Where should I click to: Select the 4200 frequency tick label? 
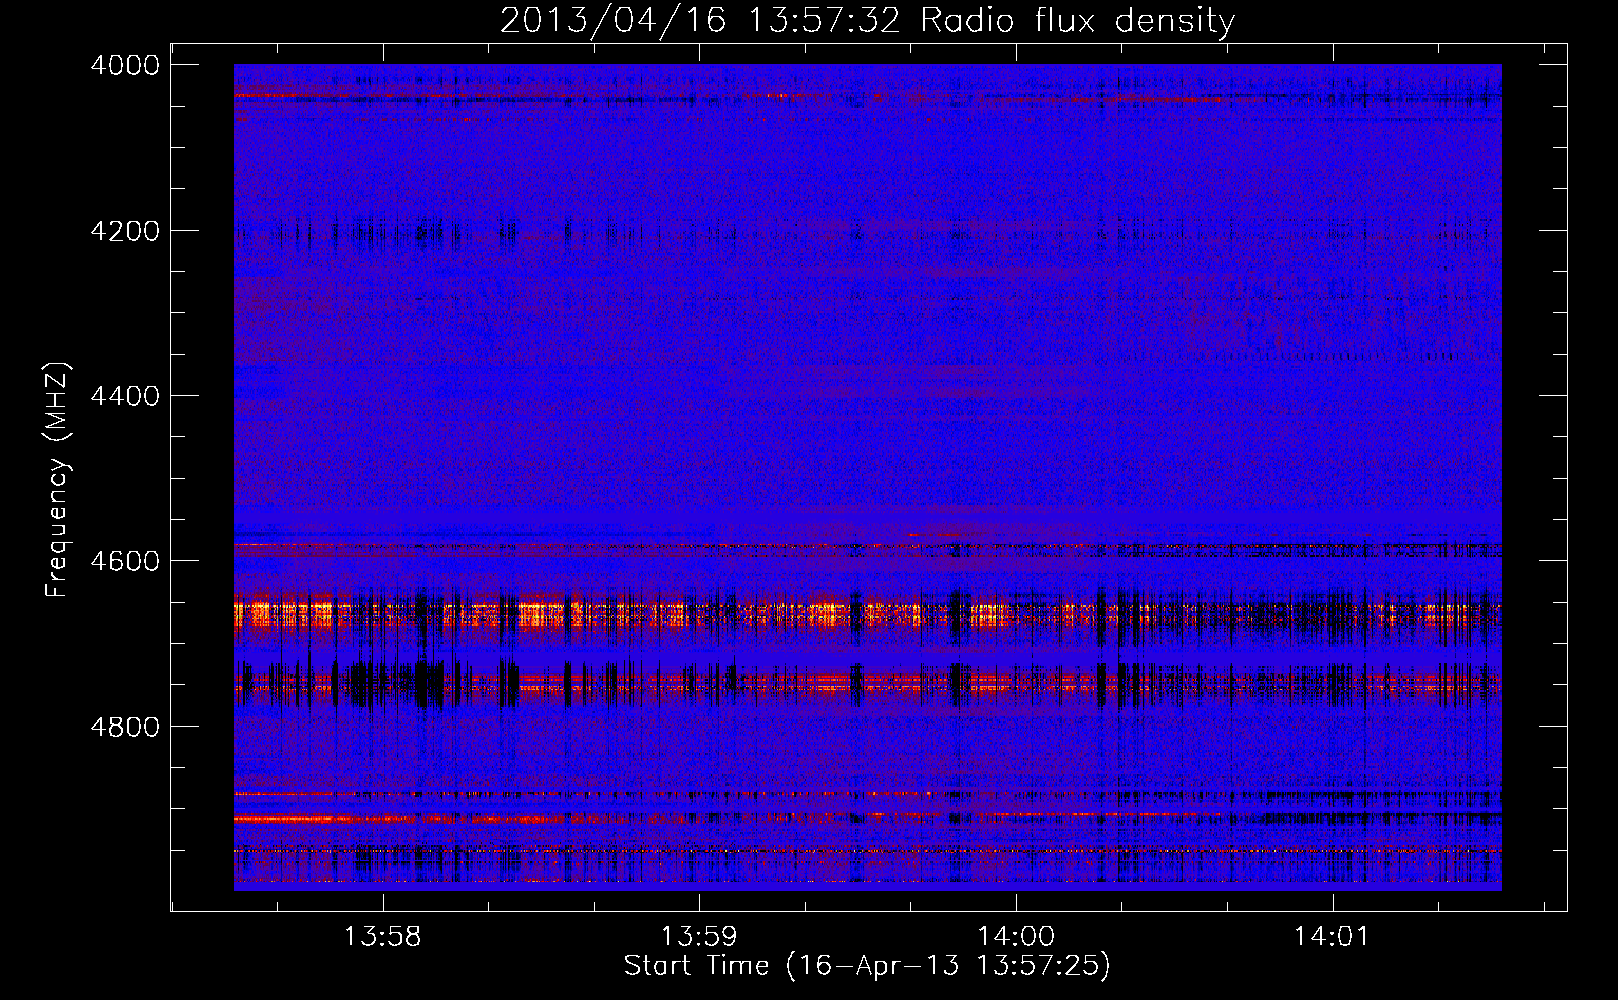(x=125, y=231)
